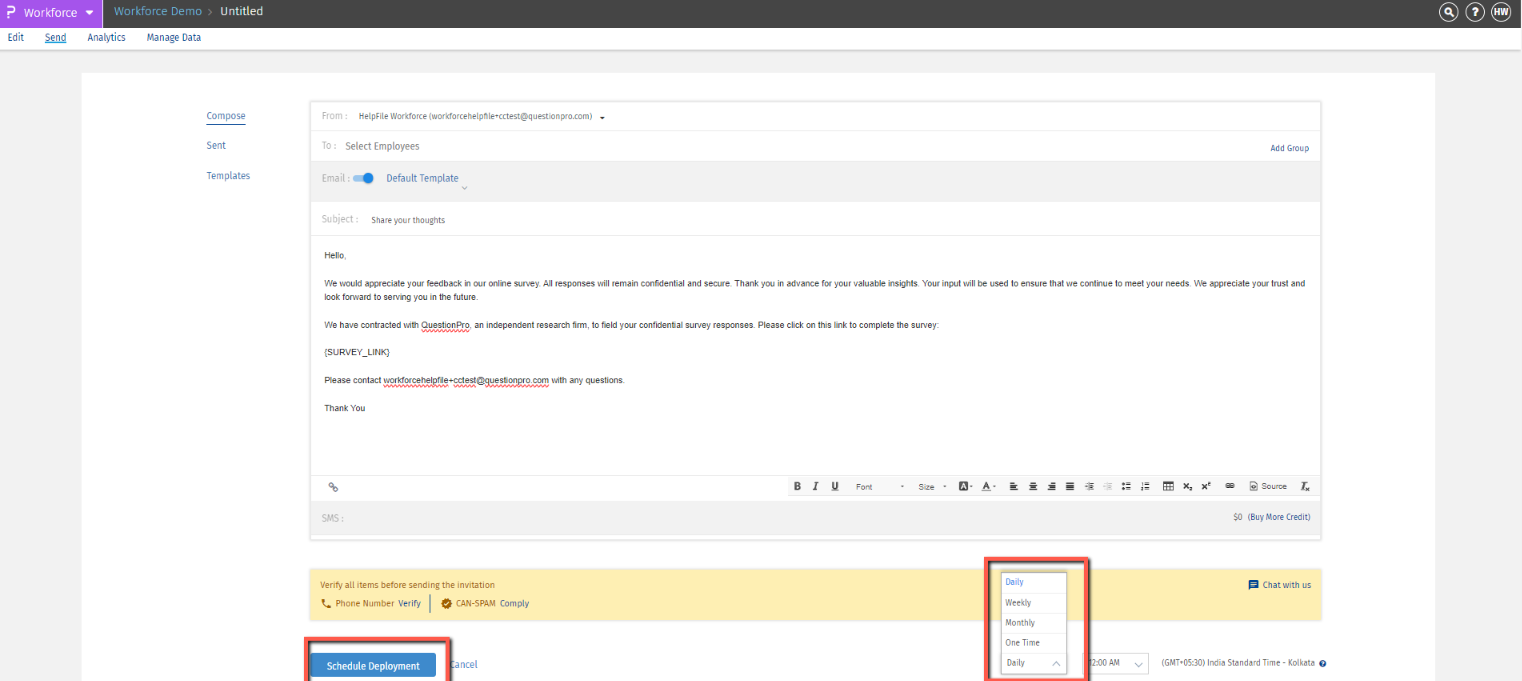Screen dimensions: 1522x681
Task: Click Comply link for CAN-SPAM
Action: [514, 604]
